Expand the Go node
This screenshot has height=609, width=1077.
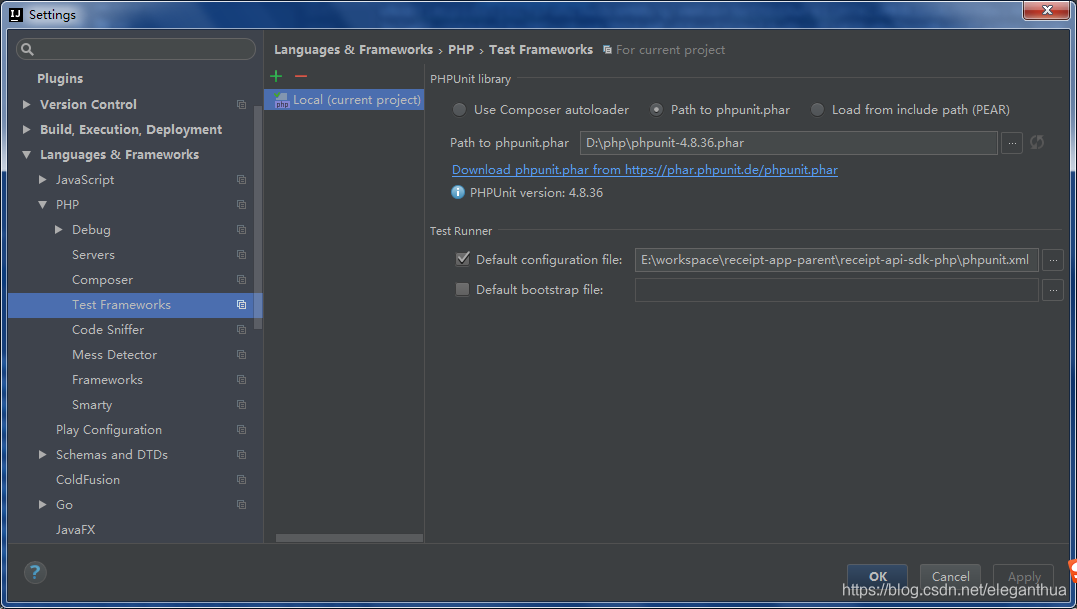[41, 504]
